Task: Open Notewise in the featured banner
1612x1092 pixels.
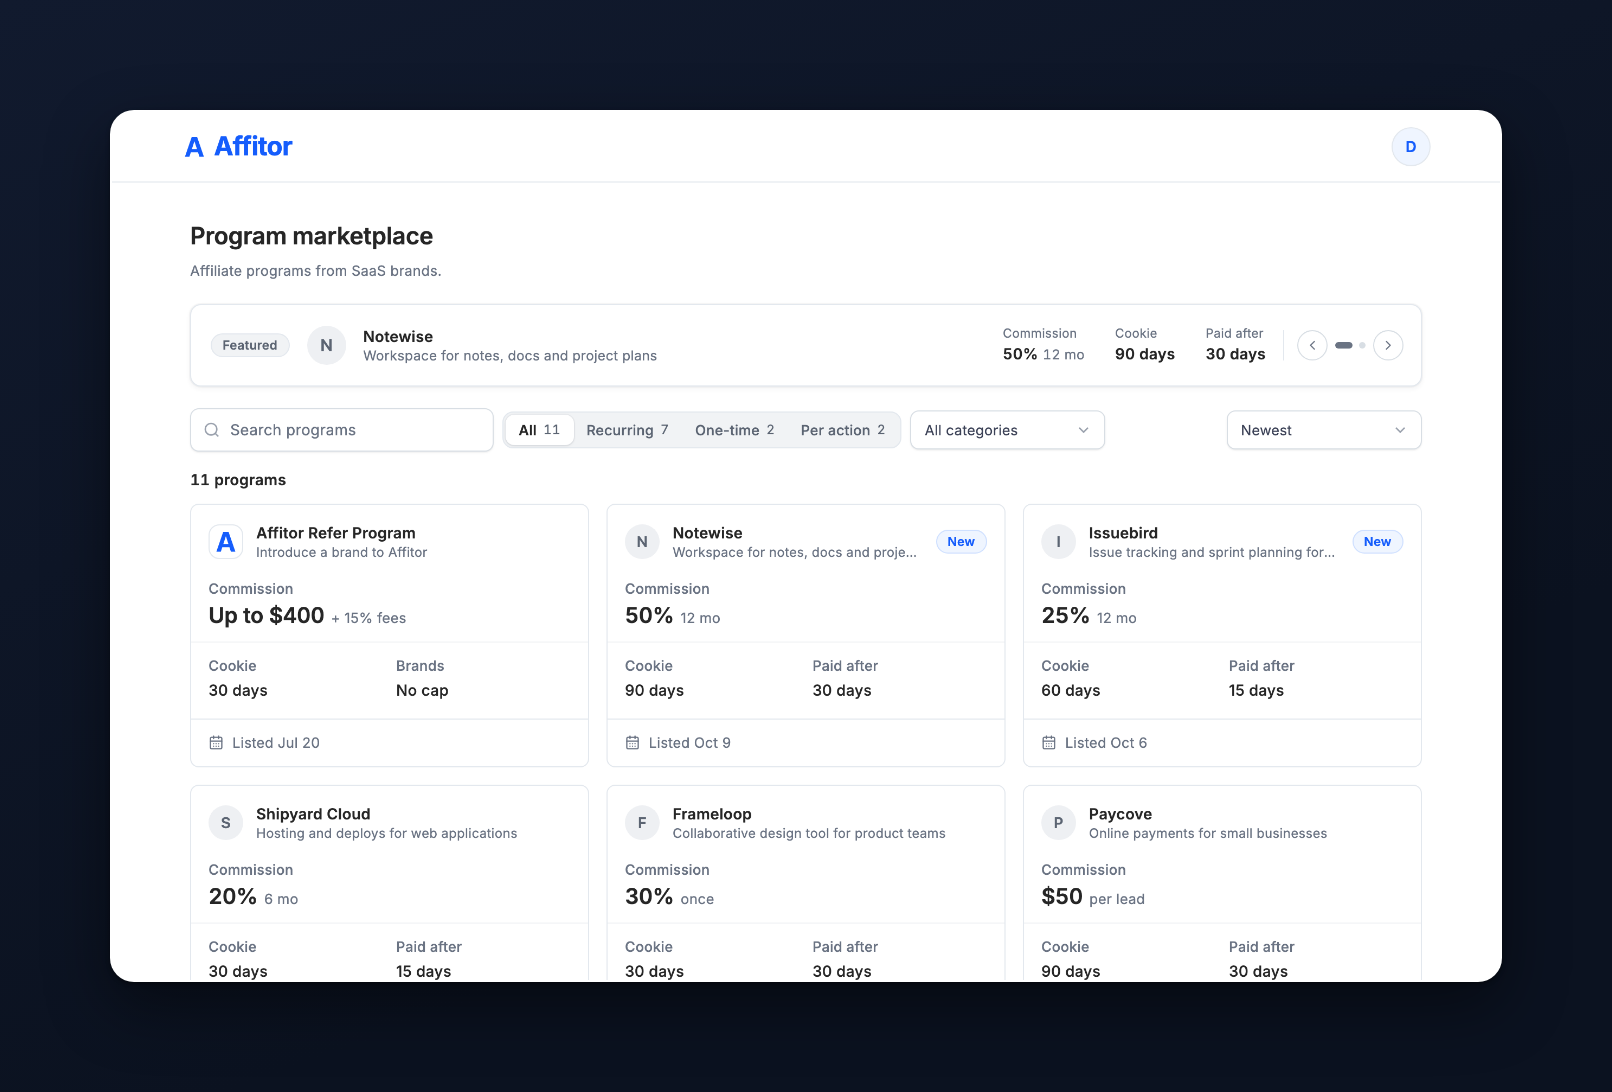Action: coord(398,337)
